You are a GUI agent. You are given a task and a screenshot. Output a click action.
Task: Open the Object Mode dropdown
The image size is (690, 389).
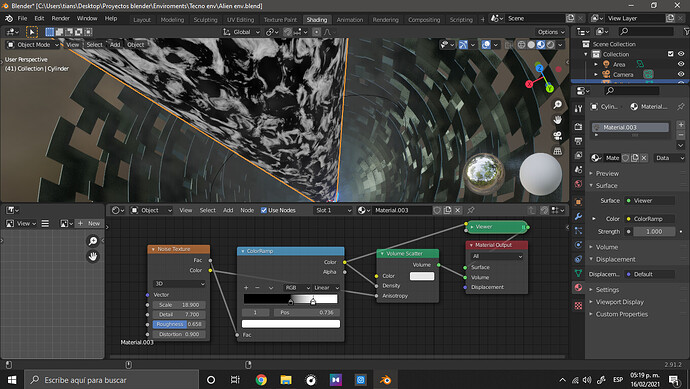[33, 44]
